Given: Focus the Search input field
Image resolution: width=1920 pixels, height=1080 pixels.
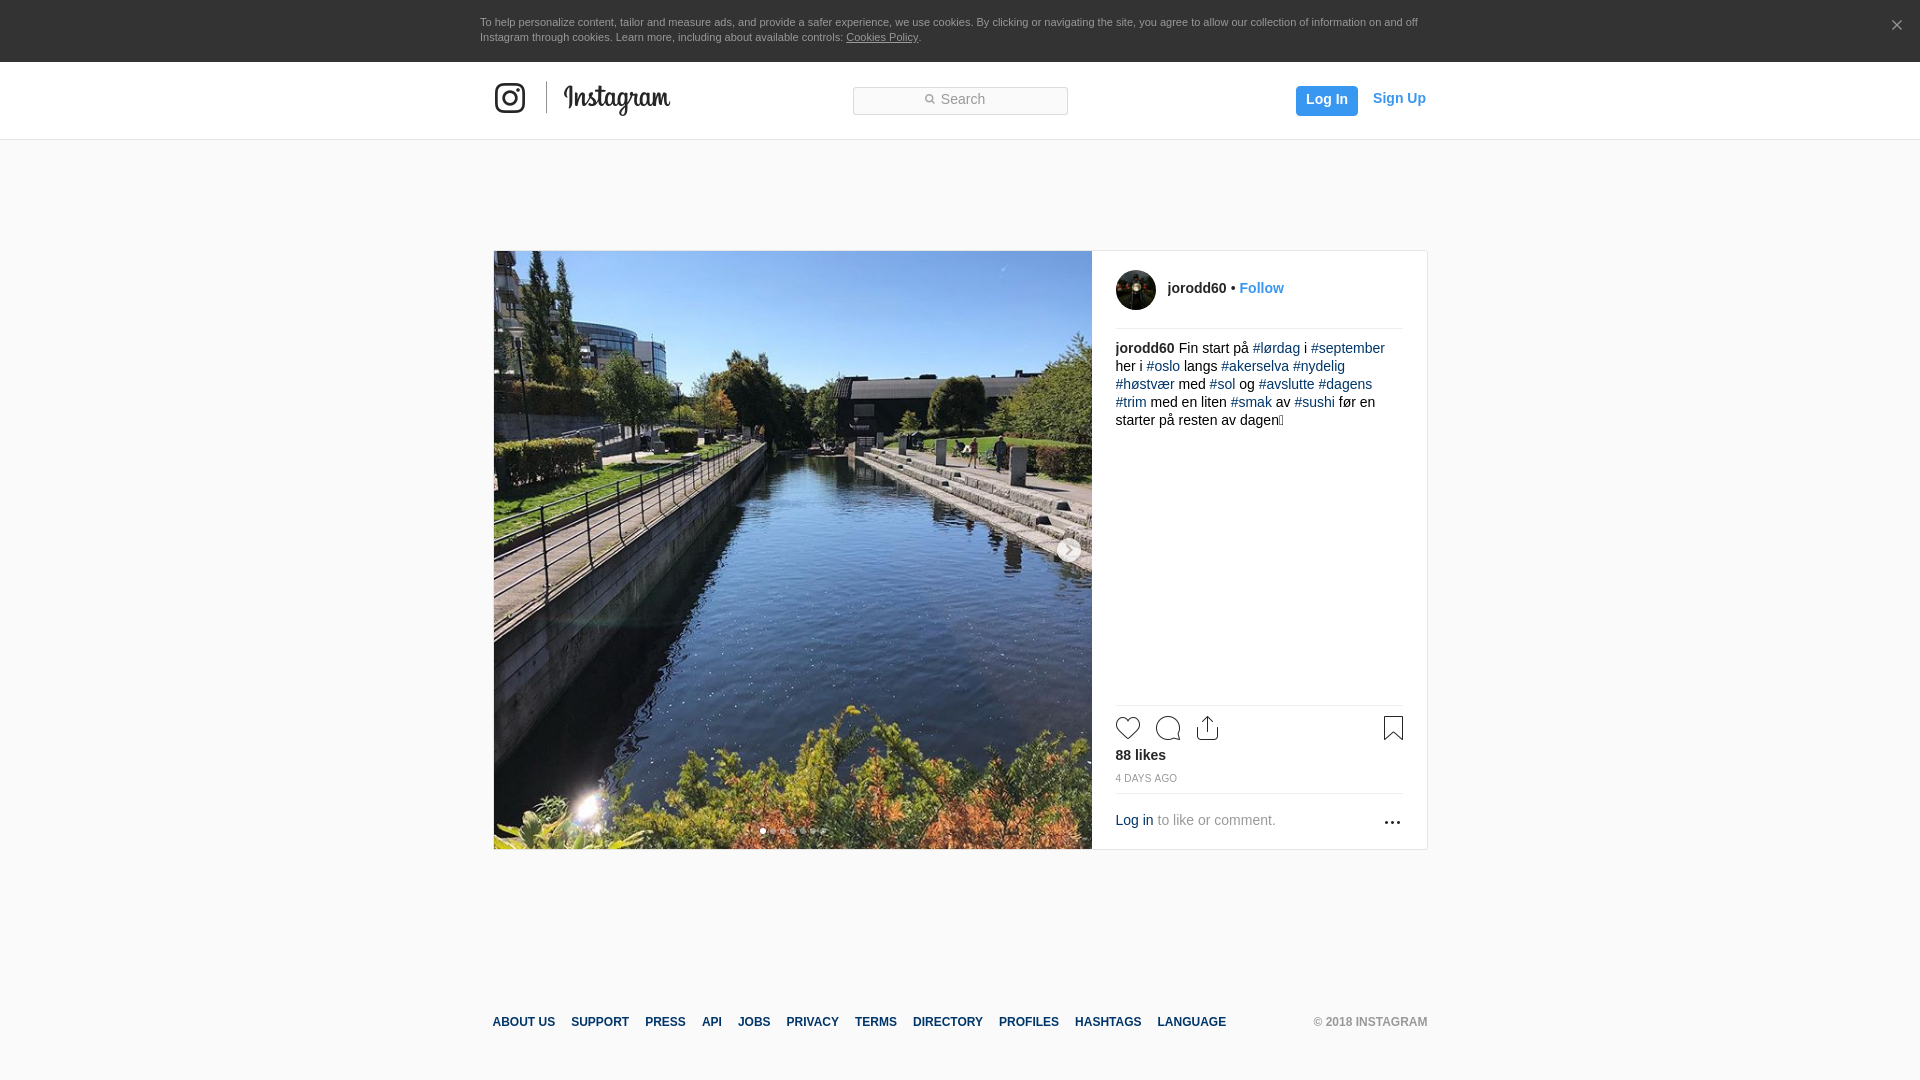Looking at the screenshot, I should [960, 100].
